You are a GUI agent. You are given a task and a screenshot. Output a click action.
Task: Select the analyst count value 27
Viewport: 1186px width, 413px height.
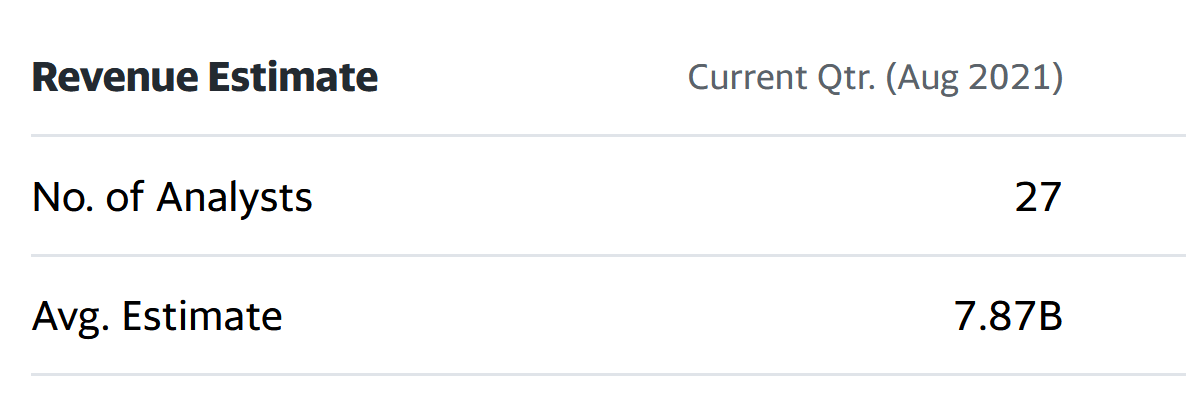(1039, 197)
